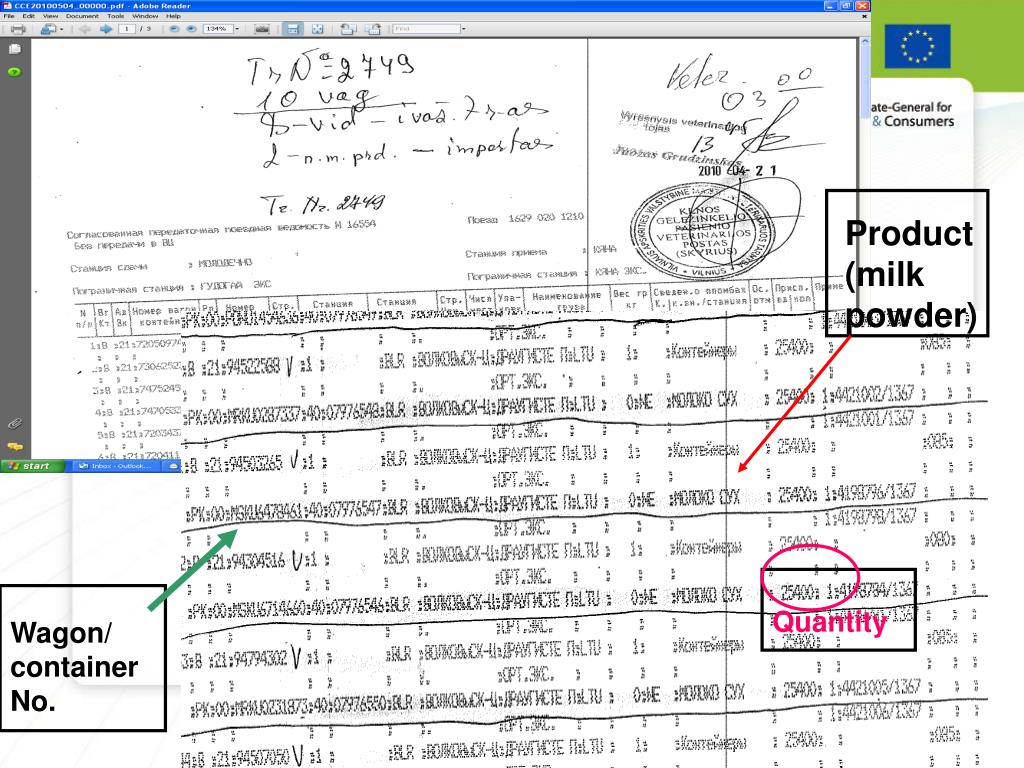Click the Adobe Reader PDF icon in title bar
This screenshot has width=1024, height=768.
pos(7,5)
